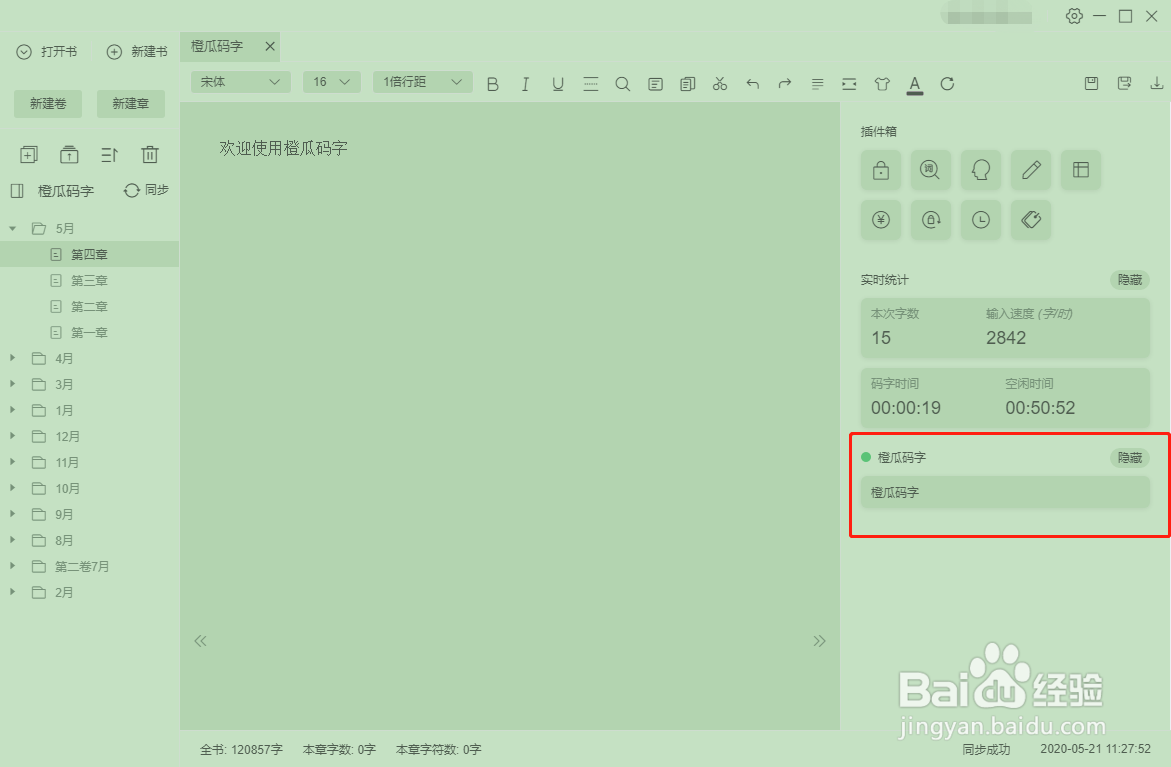Close the 橙瓜码字 document tab

click(270, 46)
